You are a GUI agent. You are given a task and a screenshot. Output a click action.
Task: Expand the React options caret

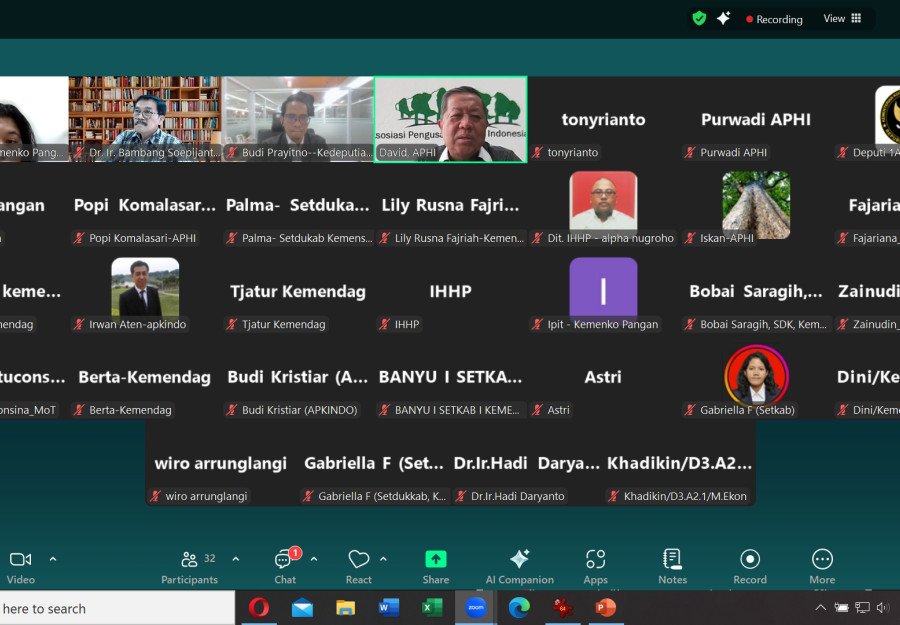click(383, 558)
